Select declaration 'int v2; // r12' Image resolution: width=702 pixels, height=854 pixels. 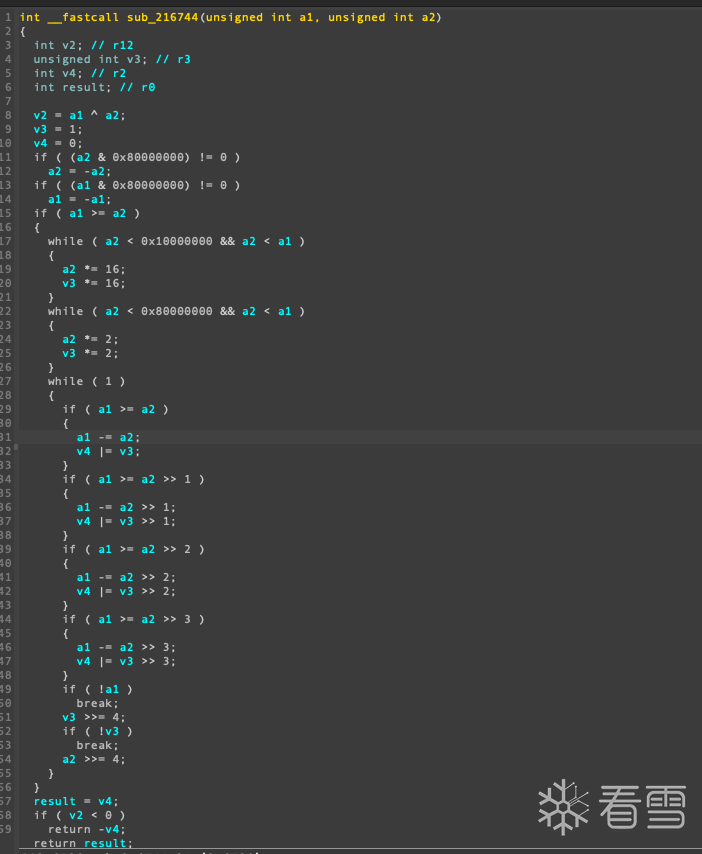(83, 45)
